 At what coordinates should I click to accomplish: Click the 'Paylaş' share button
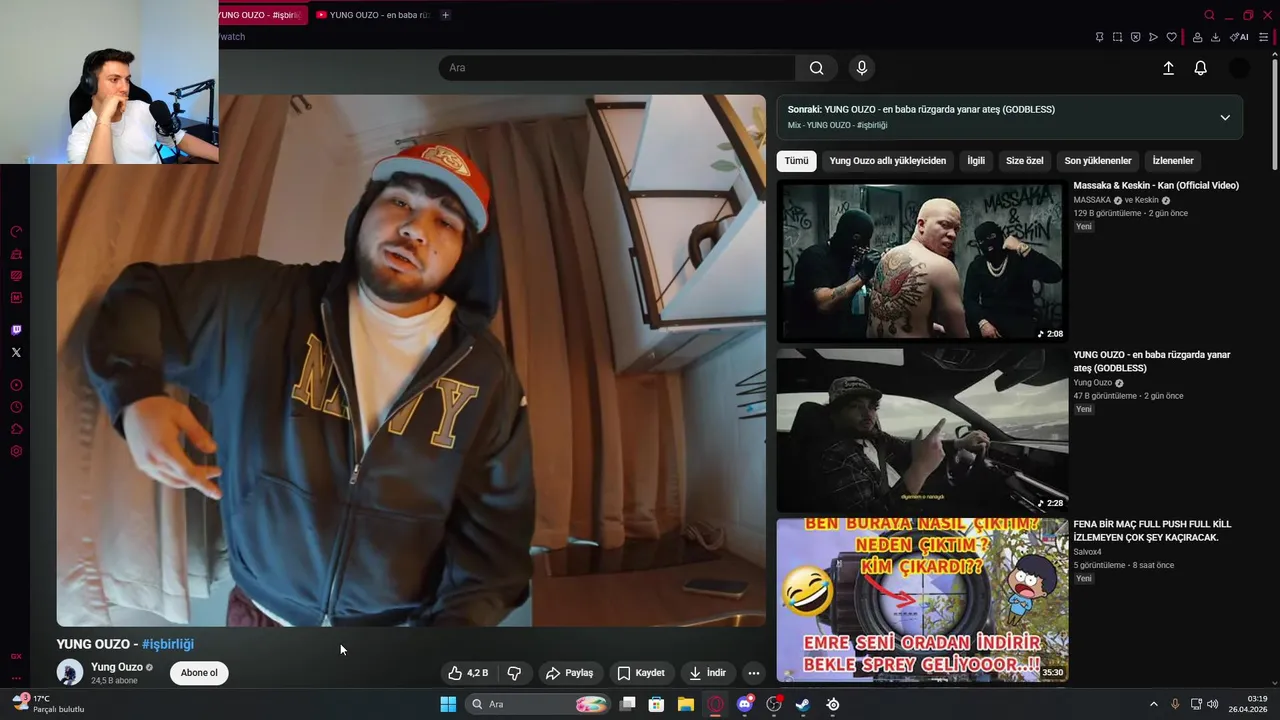point(570,673)
